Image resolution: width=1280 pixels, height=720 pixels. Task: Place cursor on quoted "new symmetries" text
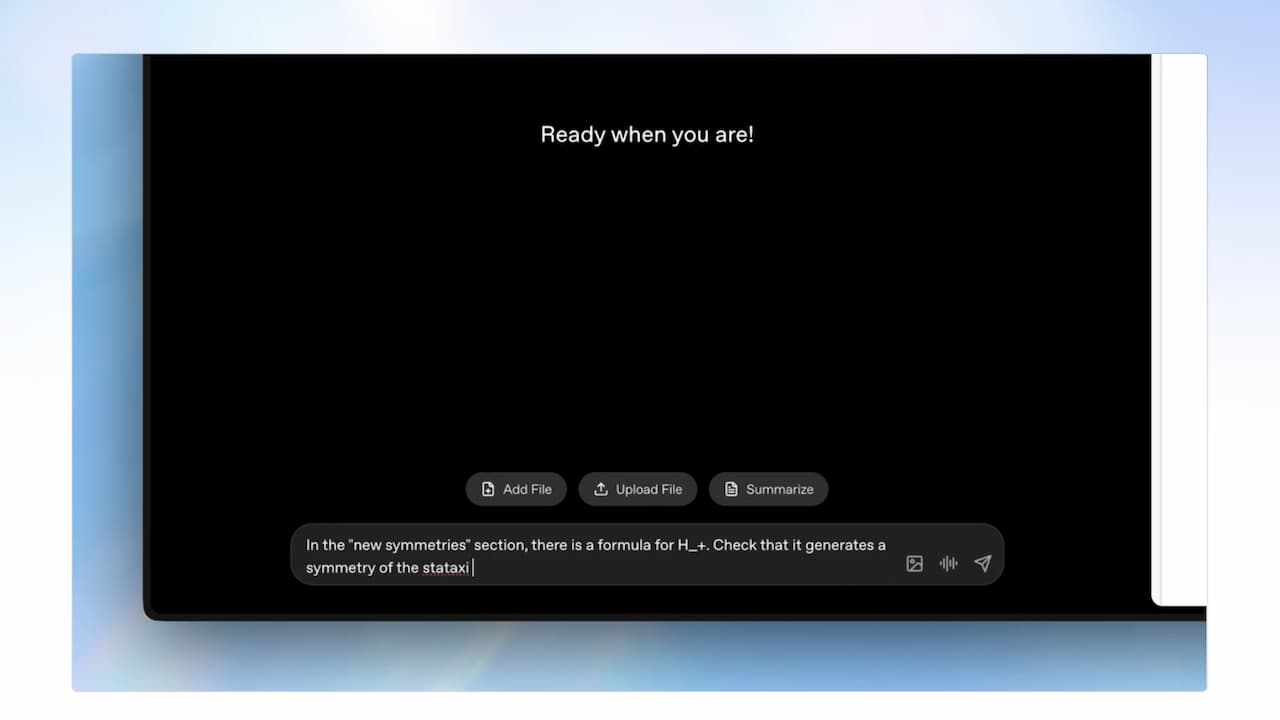[410, 545]
